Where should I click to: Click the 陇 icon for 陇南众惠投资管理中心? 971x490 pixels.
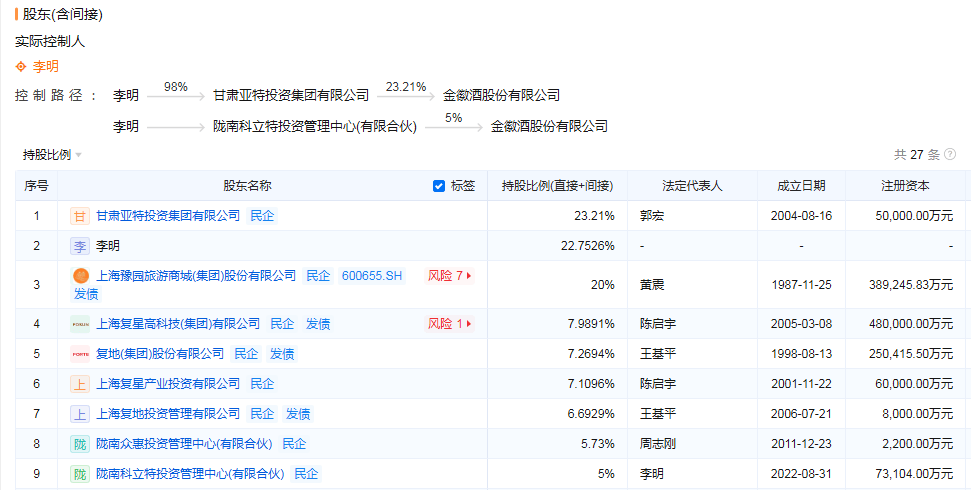(80, 444)
